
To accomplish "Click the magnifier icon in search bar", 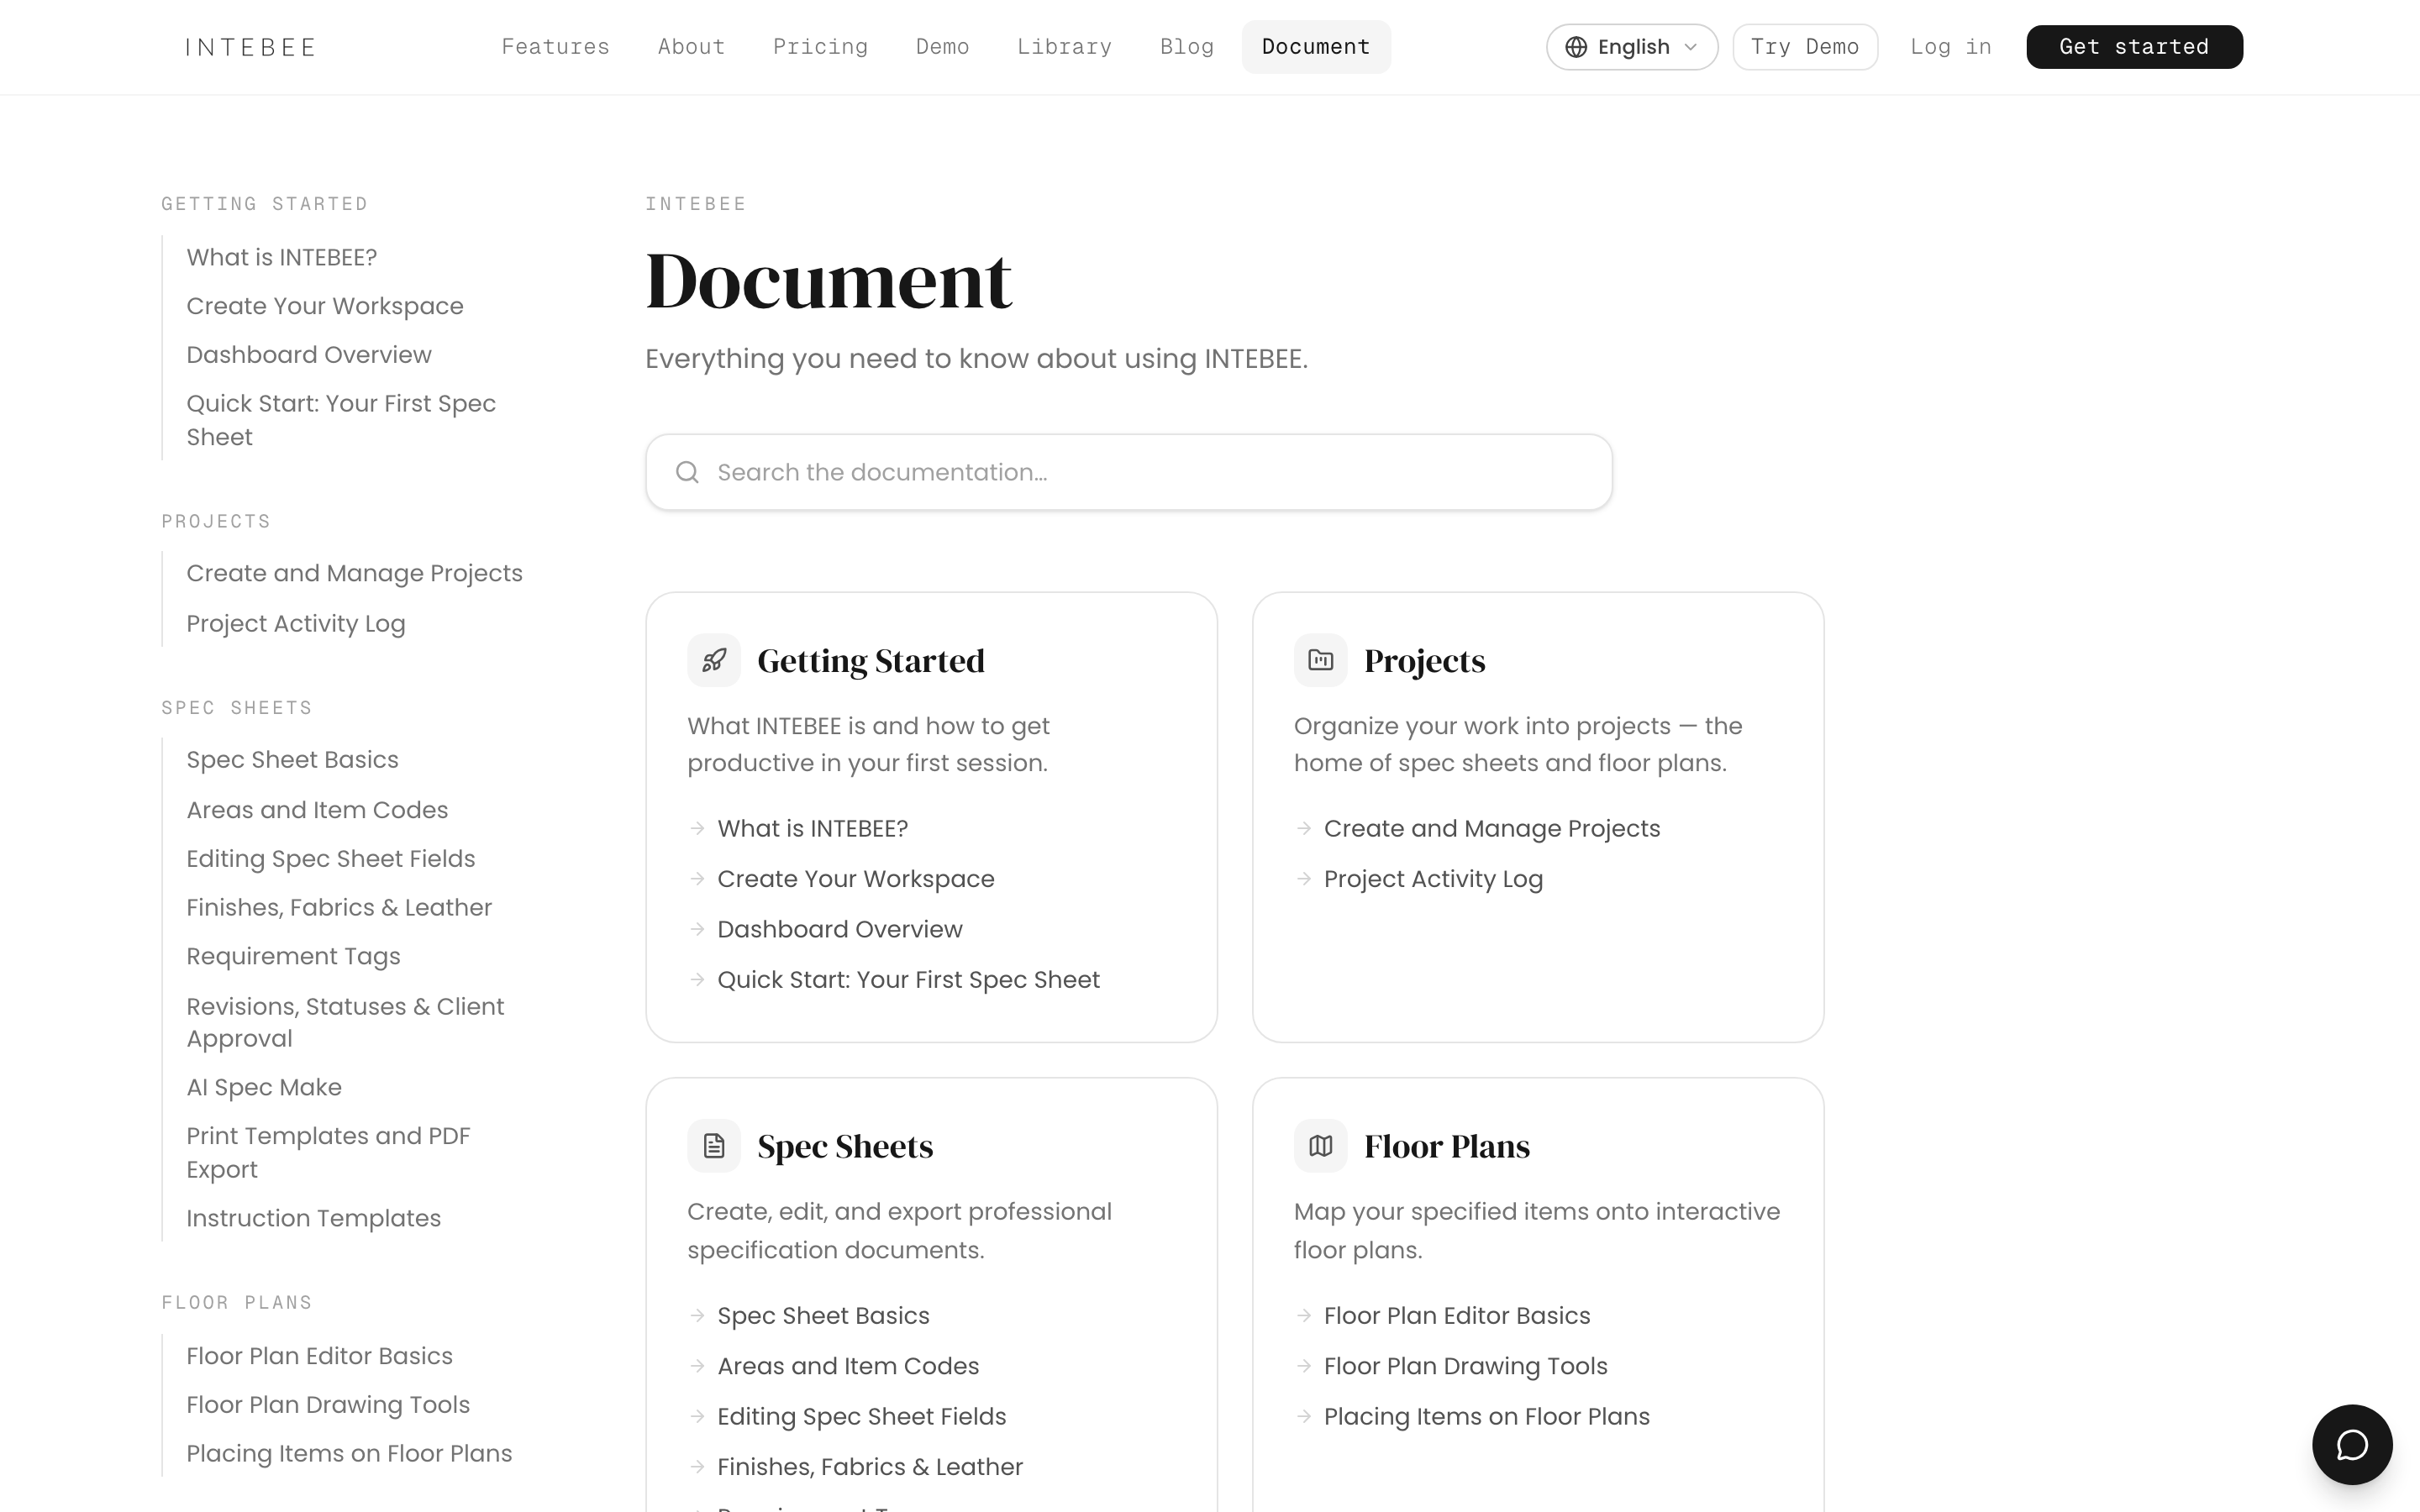I will coord(687,472).
